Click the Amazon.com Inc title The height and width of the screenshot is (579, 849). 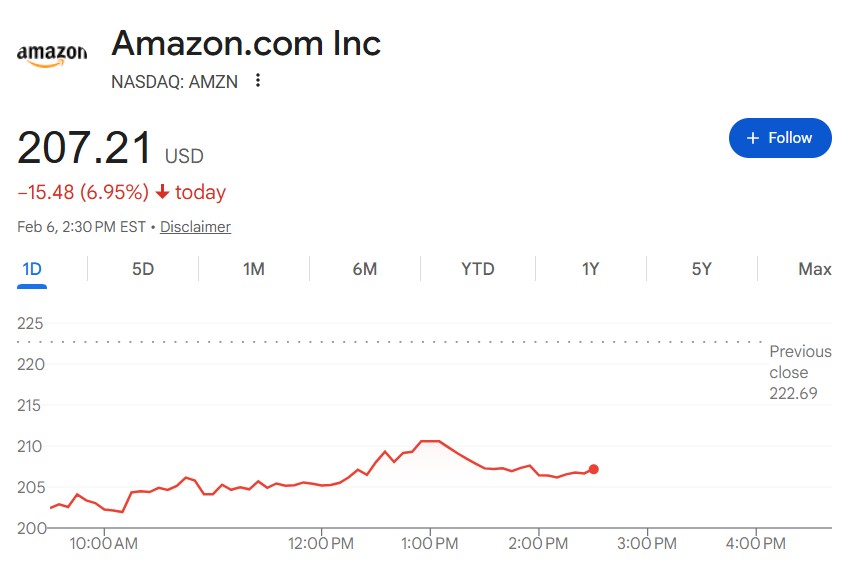pyautogui.click(x=246, y=44)
